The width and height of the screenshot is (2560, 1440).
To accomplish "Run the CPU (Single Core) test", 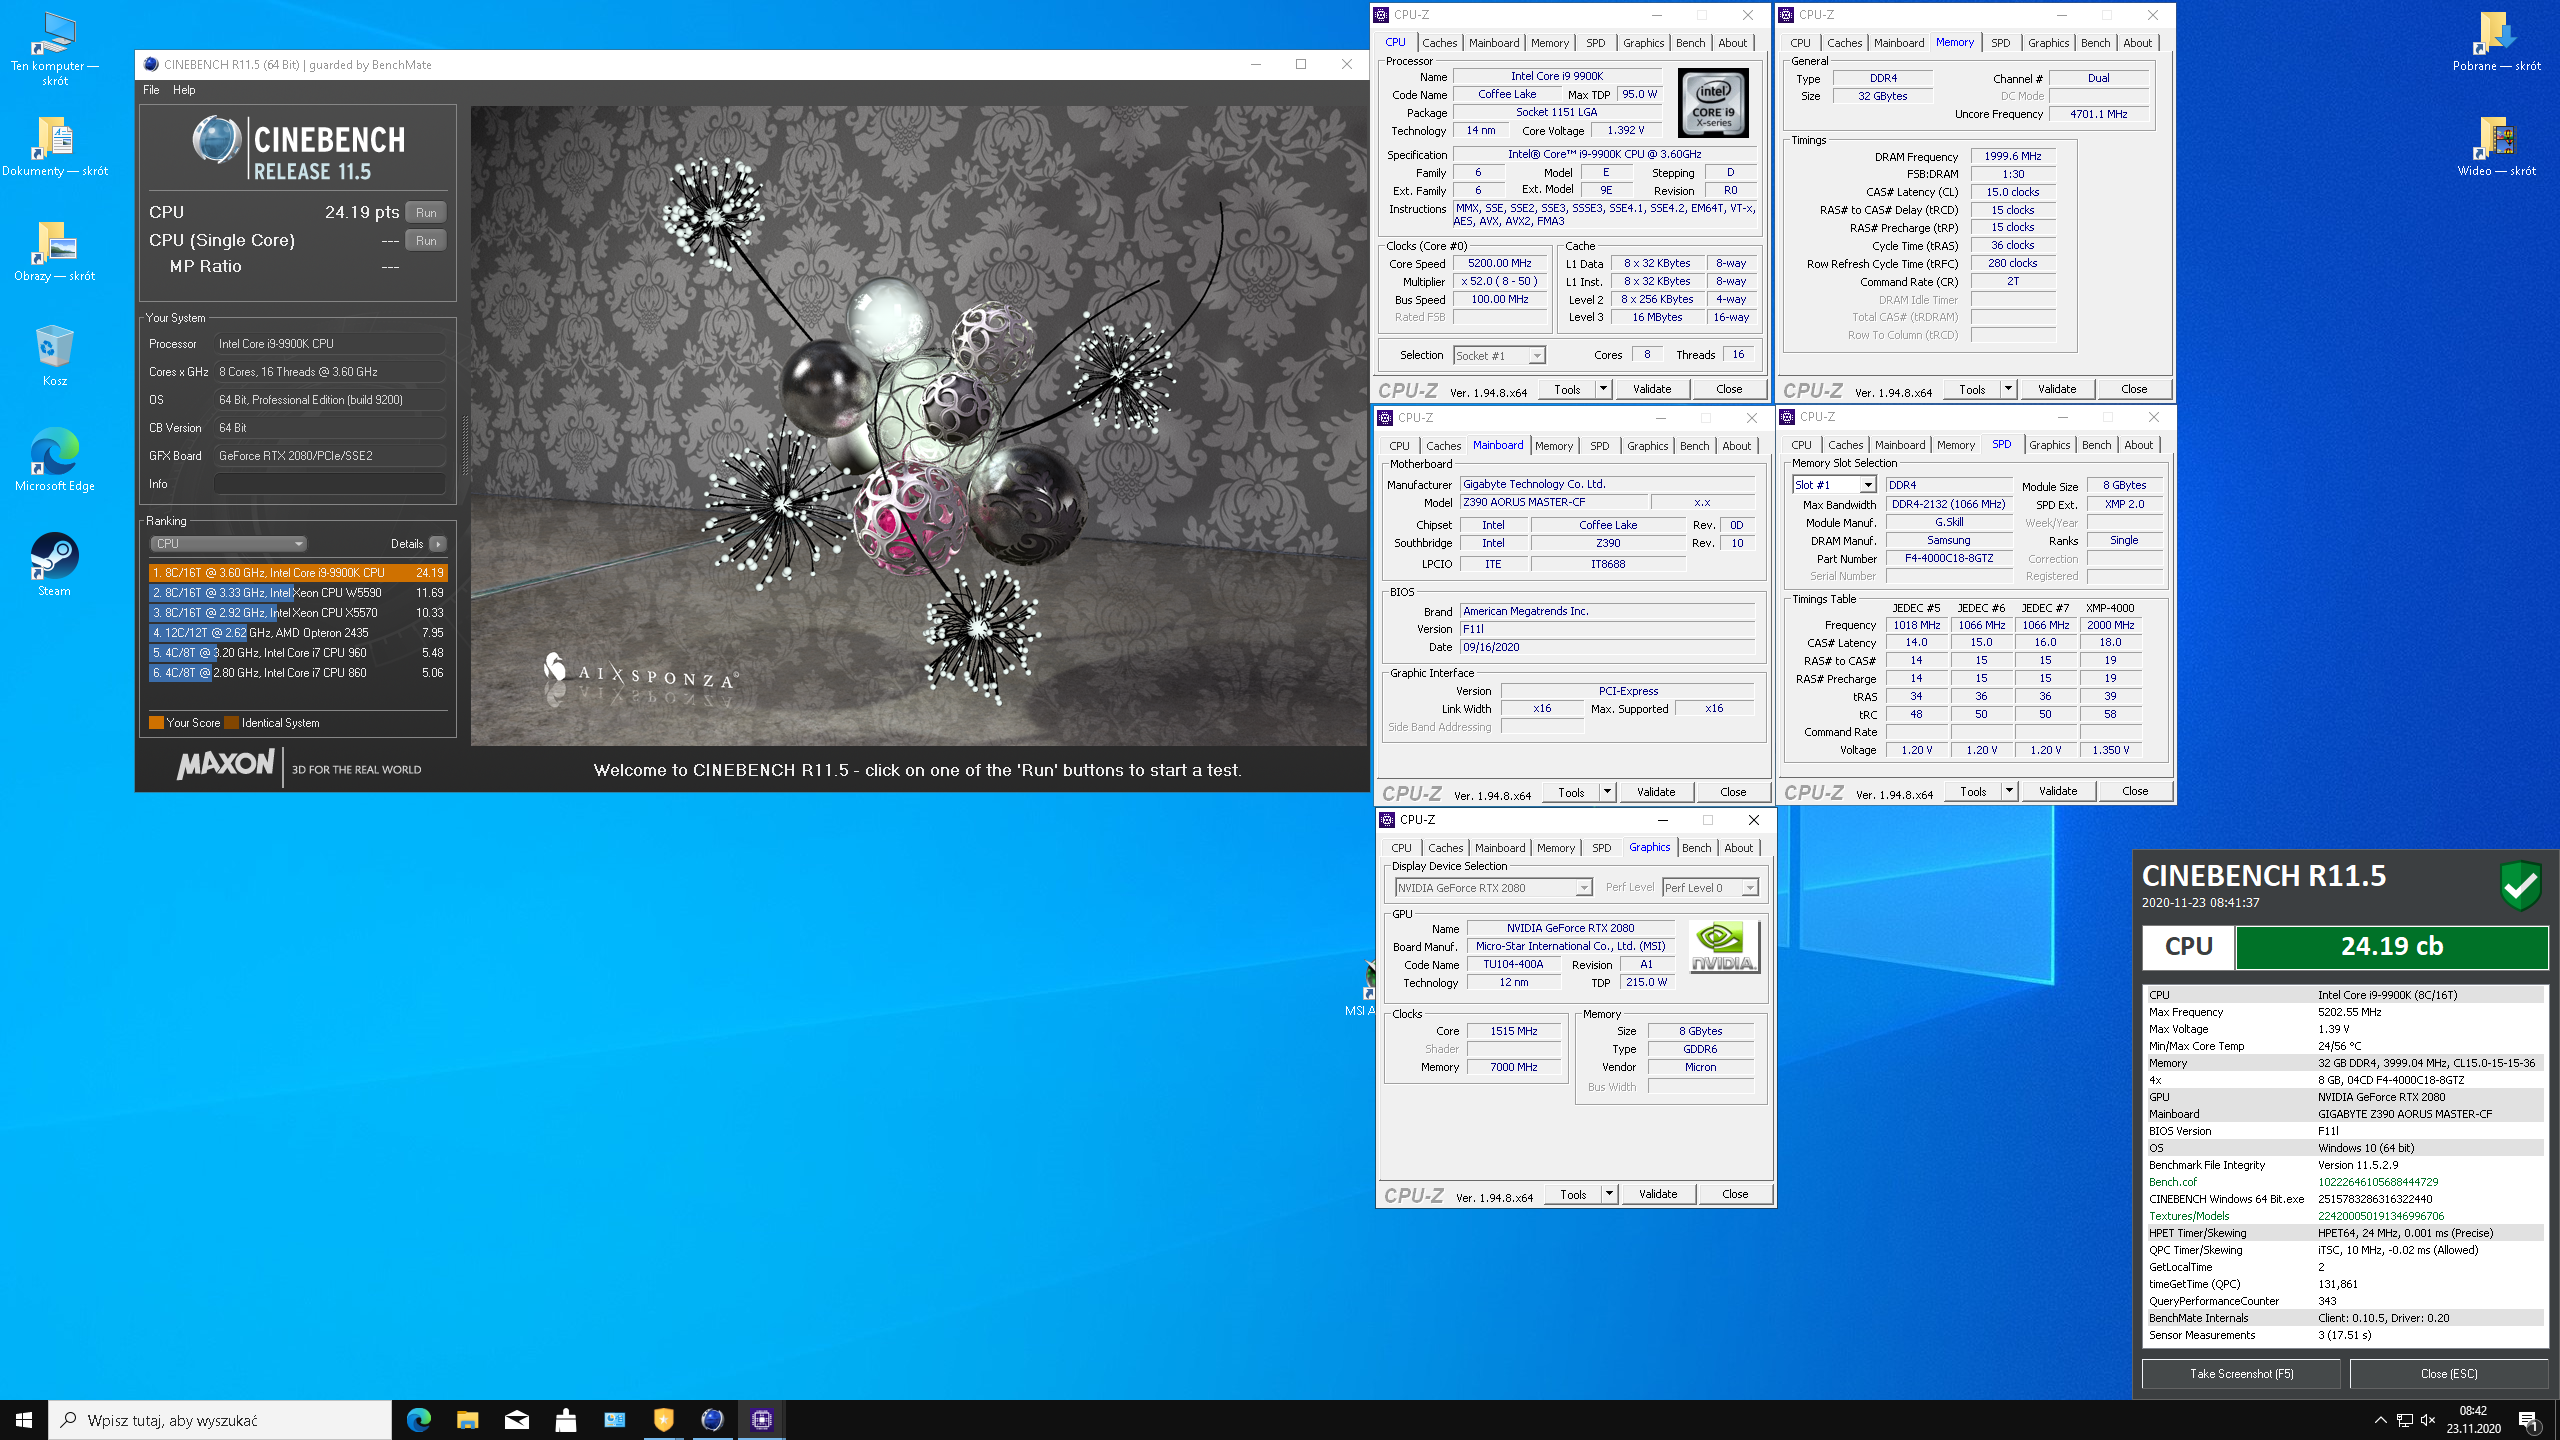I will (x=426, y=241).
